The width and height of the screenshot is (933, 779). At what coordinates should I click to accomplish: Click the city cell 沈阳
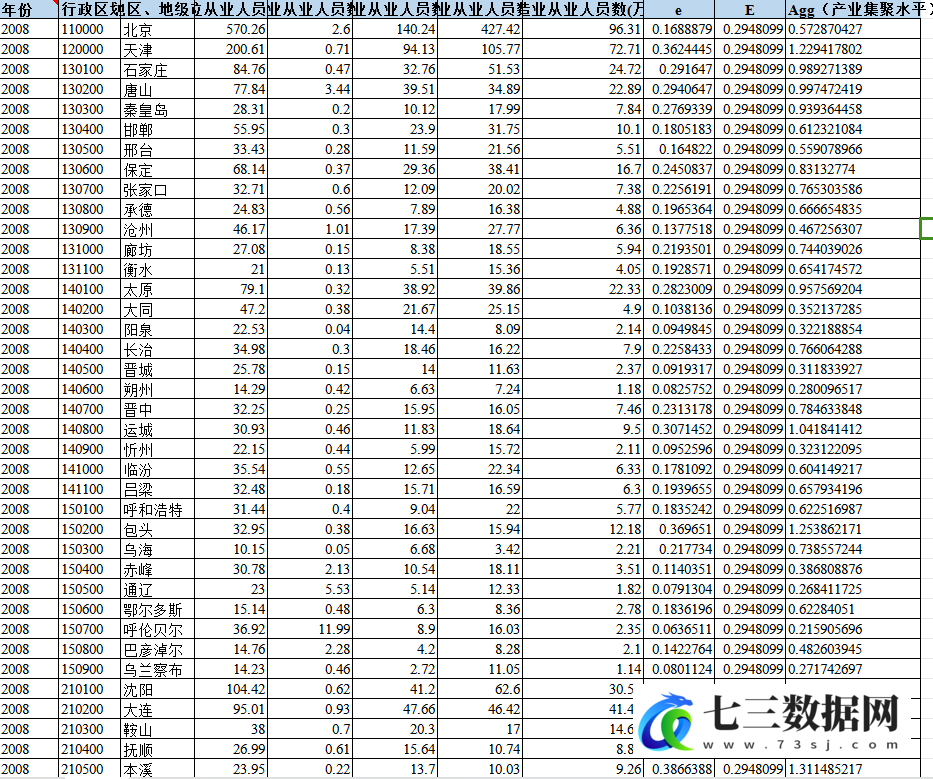157,689
